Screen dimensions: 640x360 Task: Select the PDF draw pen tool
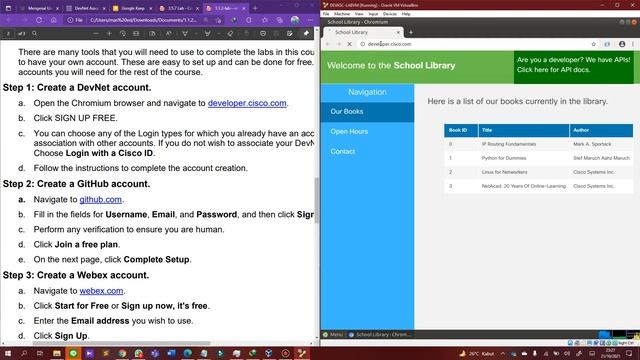(x=185, y=33)
